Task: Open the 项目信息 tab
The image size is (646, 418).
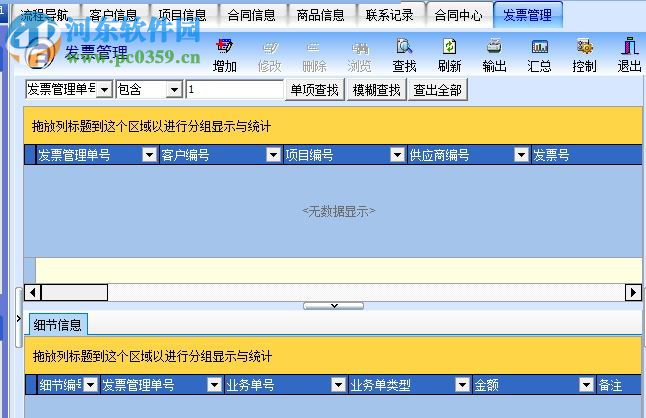Action: [x=183, y=15]
